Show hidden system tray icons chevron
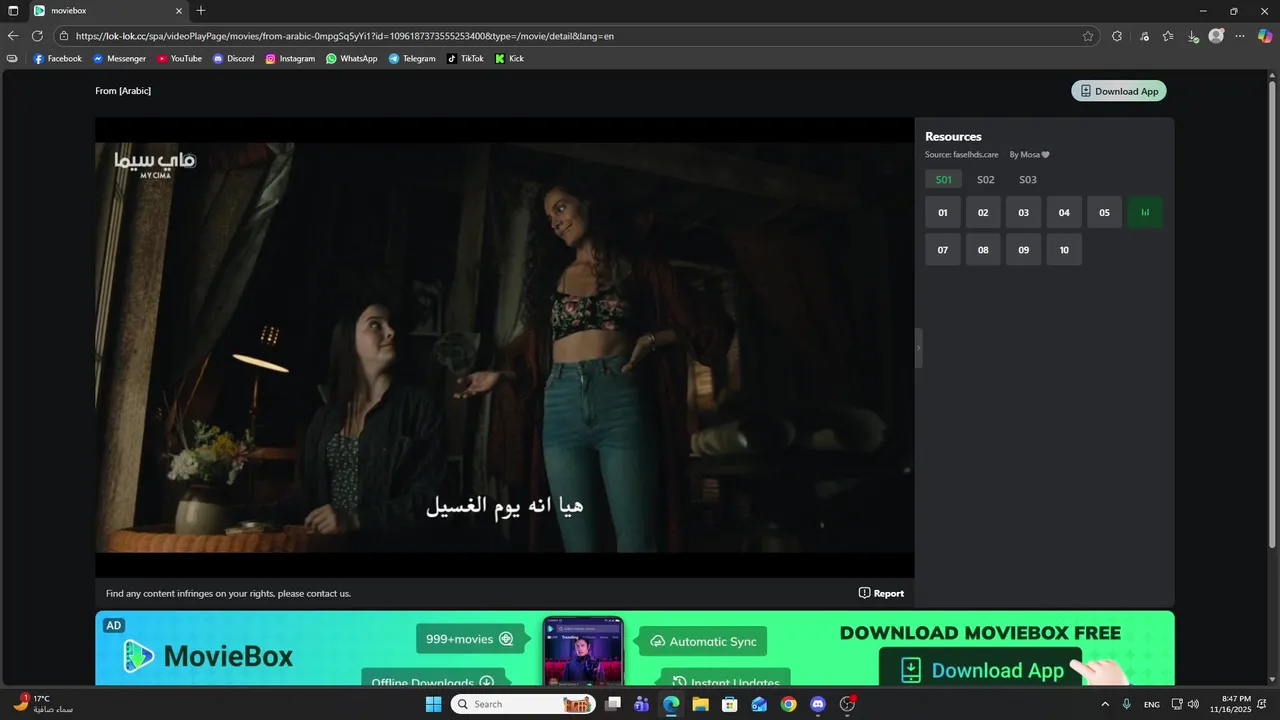The image size is (1280, 720). (x=1105, y=704)
